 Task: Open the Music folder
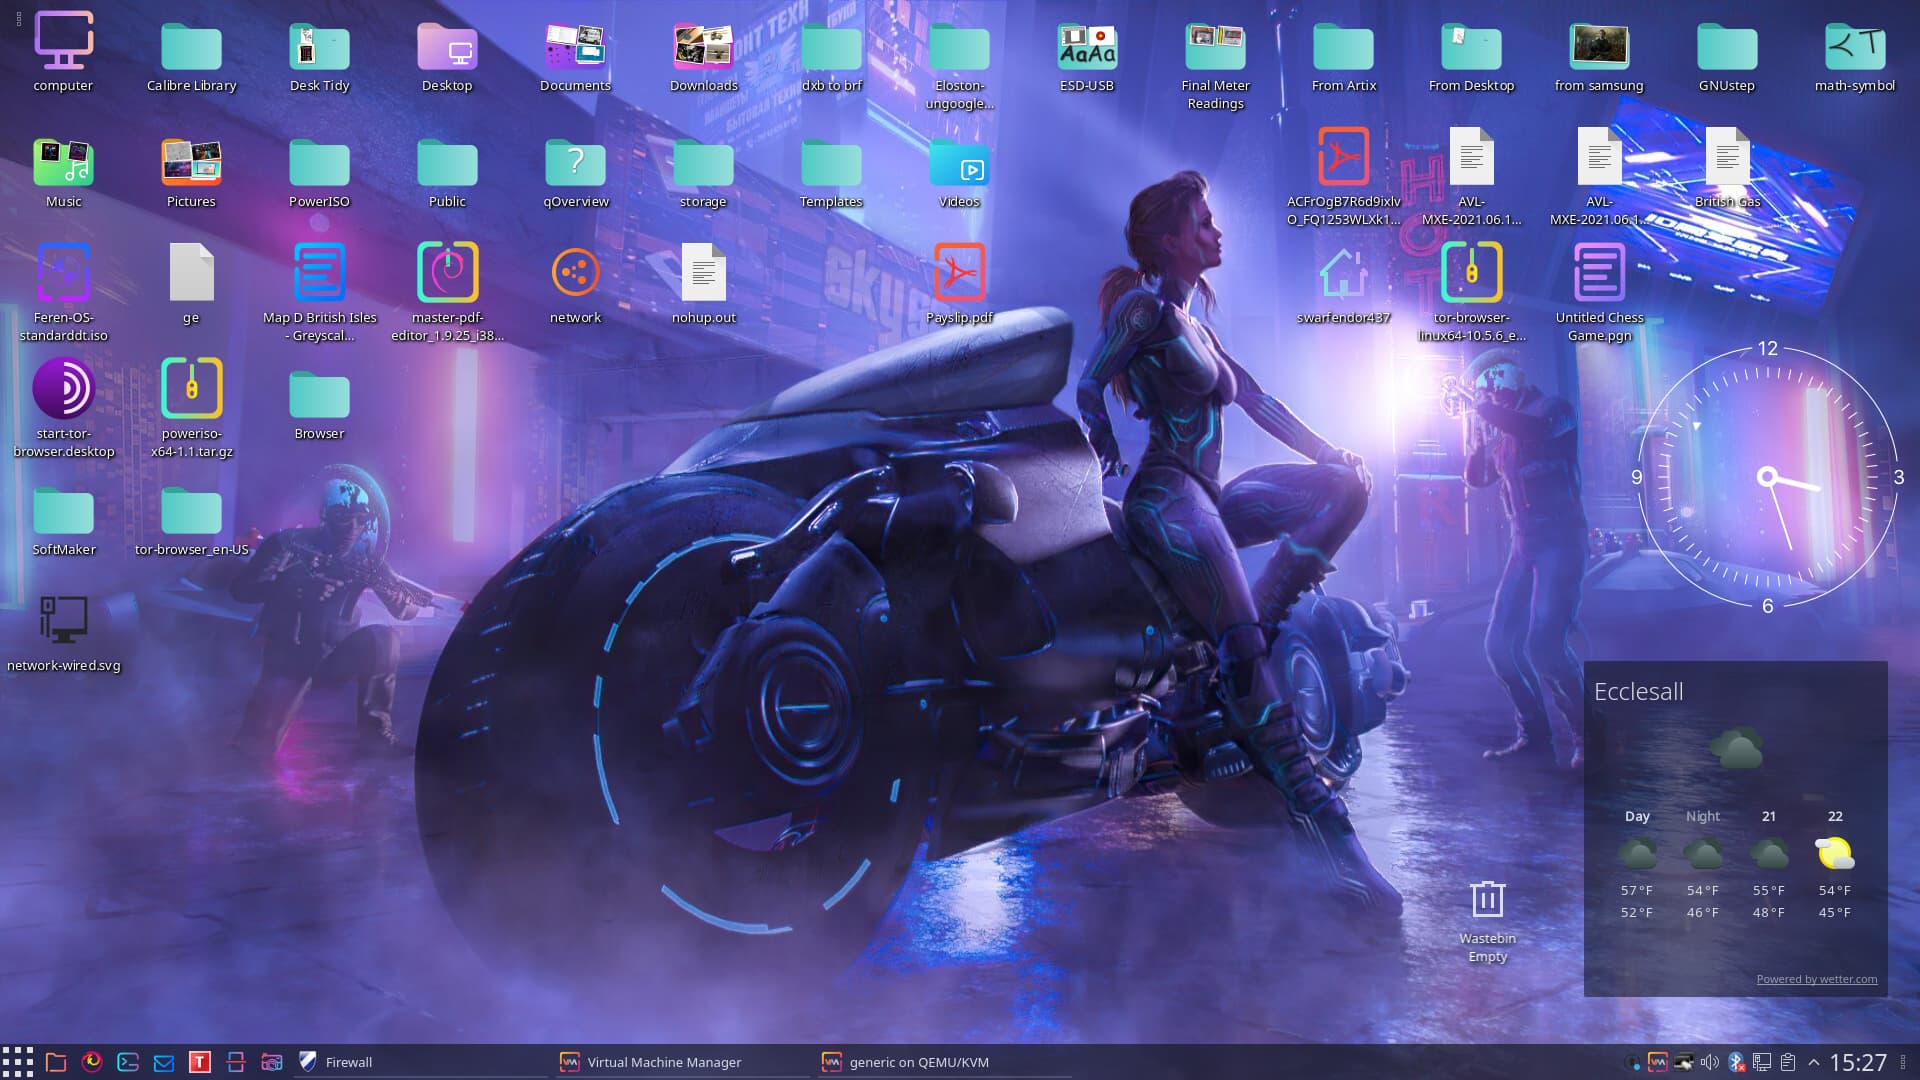click(x=64, y=173)
